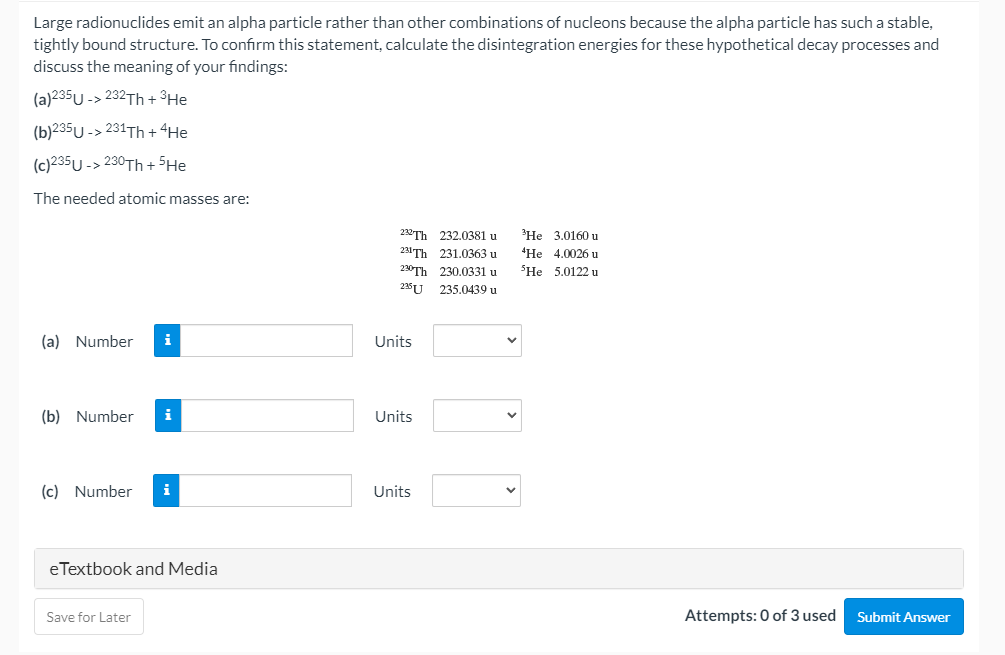This screenshot has height=655, width=1005.
Task: Focus the part (a) Number input field
Action: click(266, 341)
